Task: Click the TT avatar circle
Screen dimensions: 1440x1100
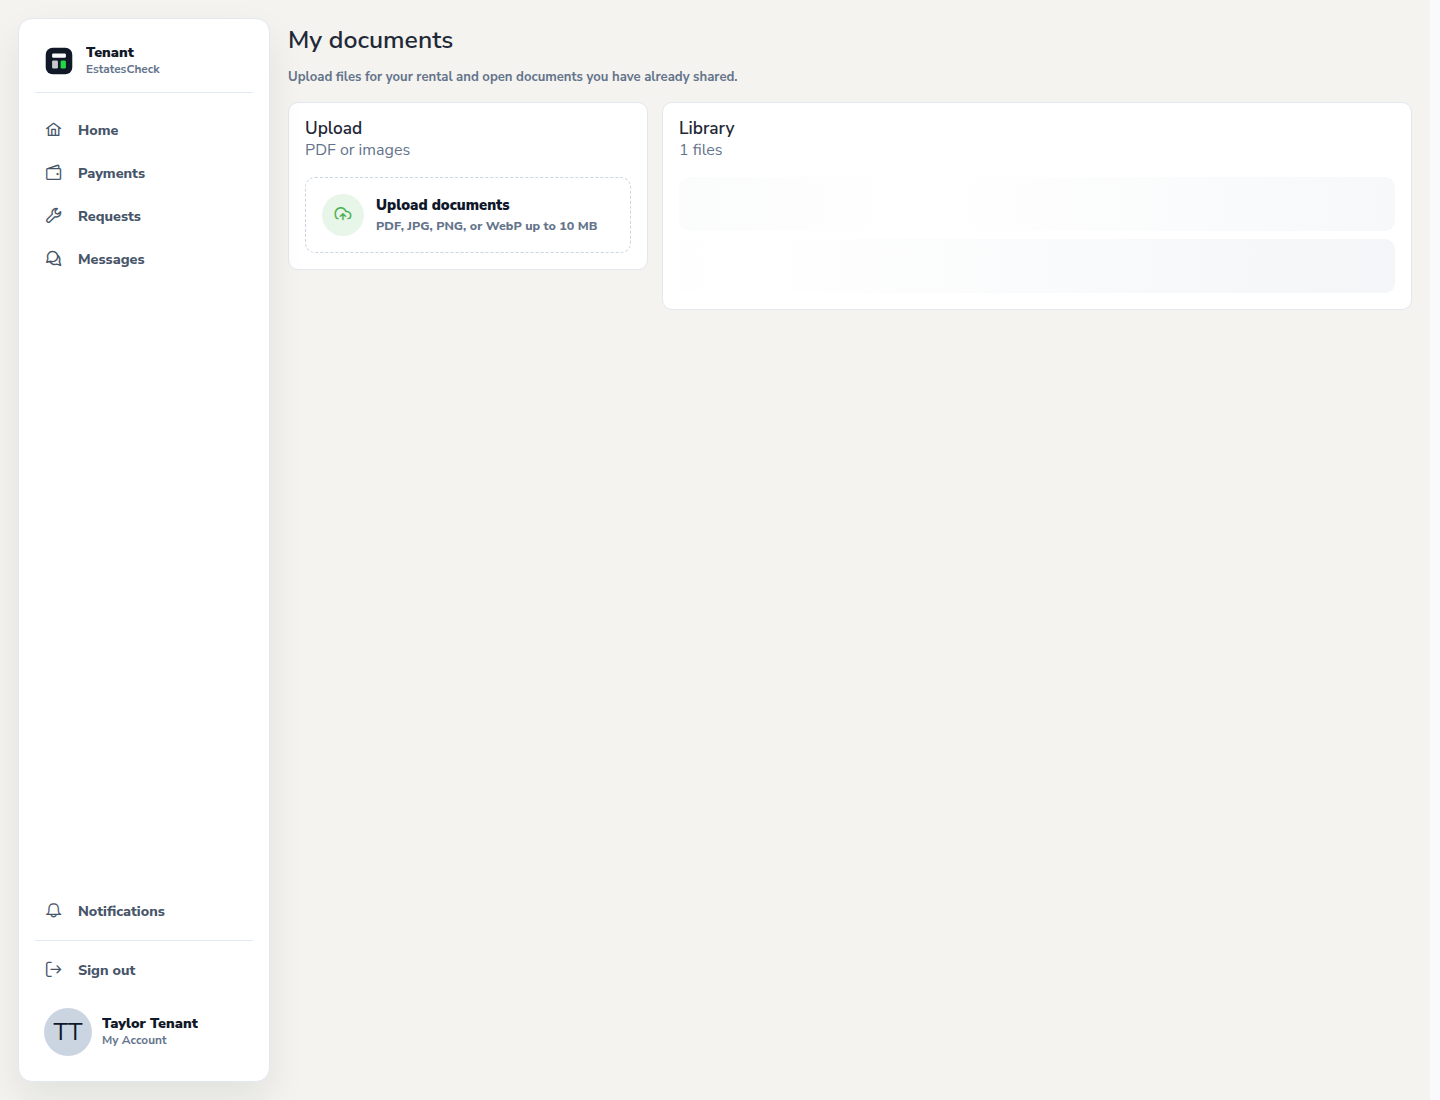Action: (x=68, y=1032)
